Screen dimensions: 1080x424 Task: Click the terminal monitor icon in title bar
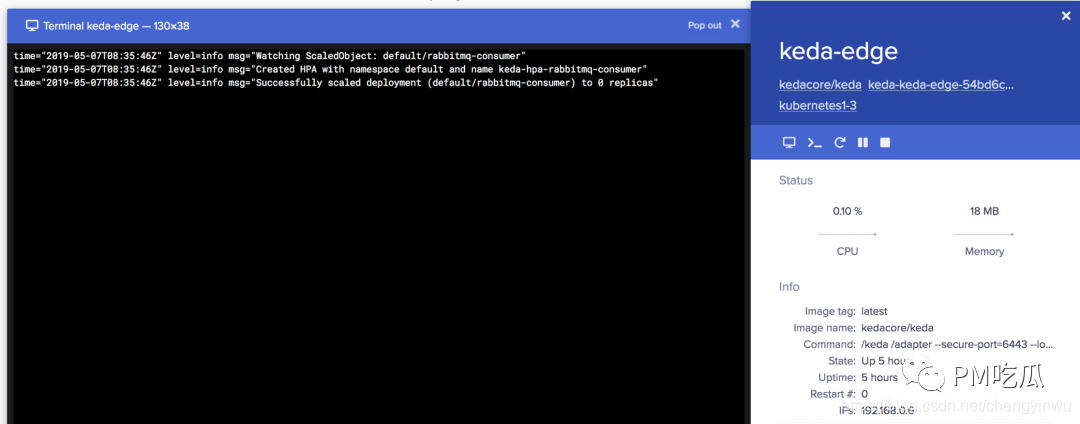tap(32, 25)
